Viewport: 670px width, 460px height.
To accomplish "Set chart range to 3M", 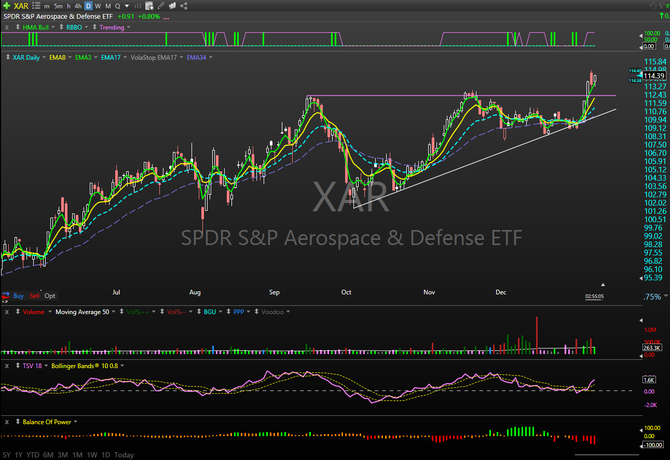I will click(x=63, y=455).
